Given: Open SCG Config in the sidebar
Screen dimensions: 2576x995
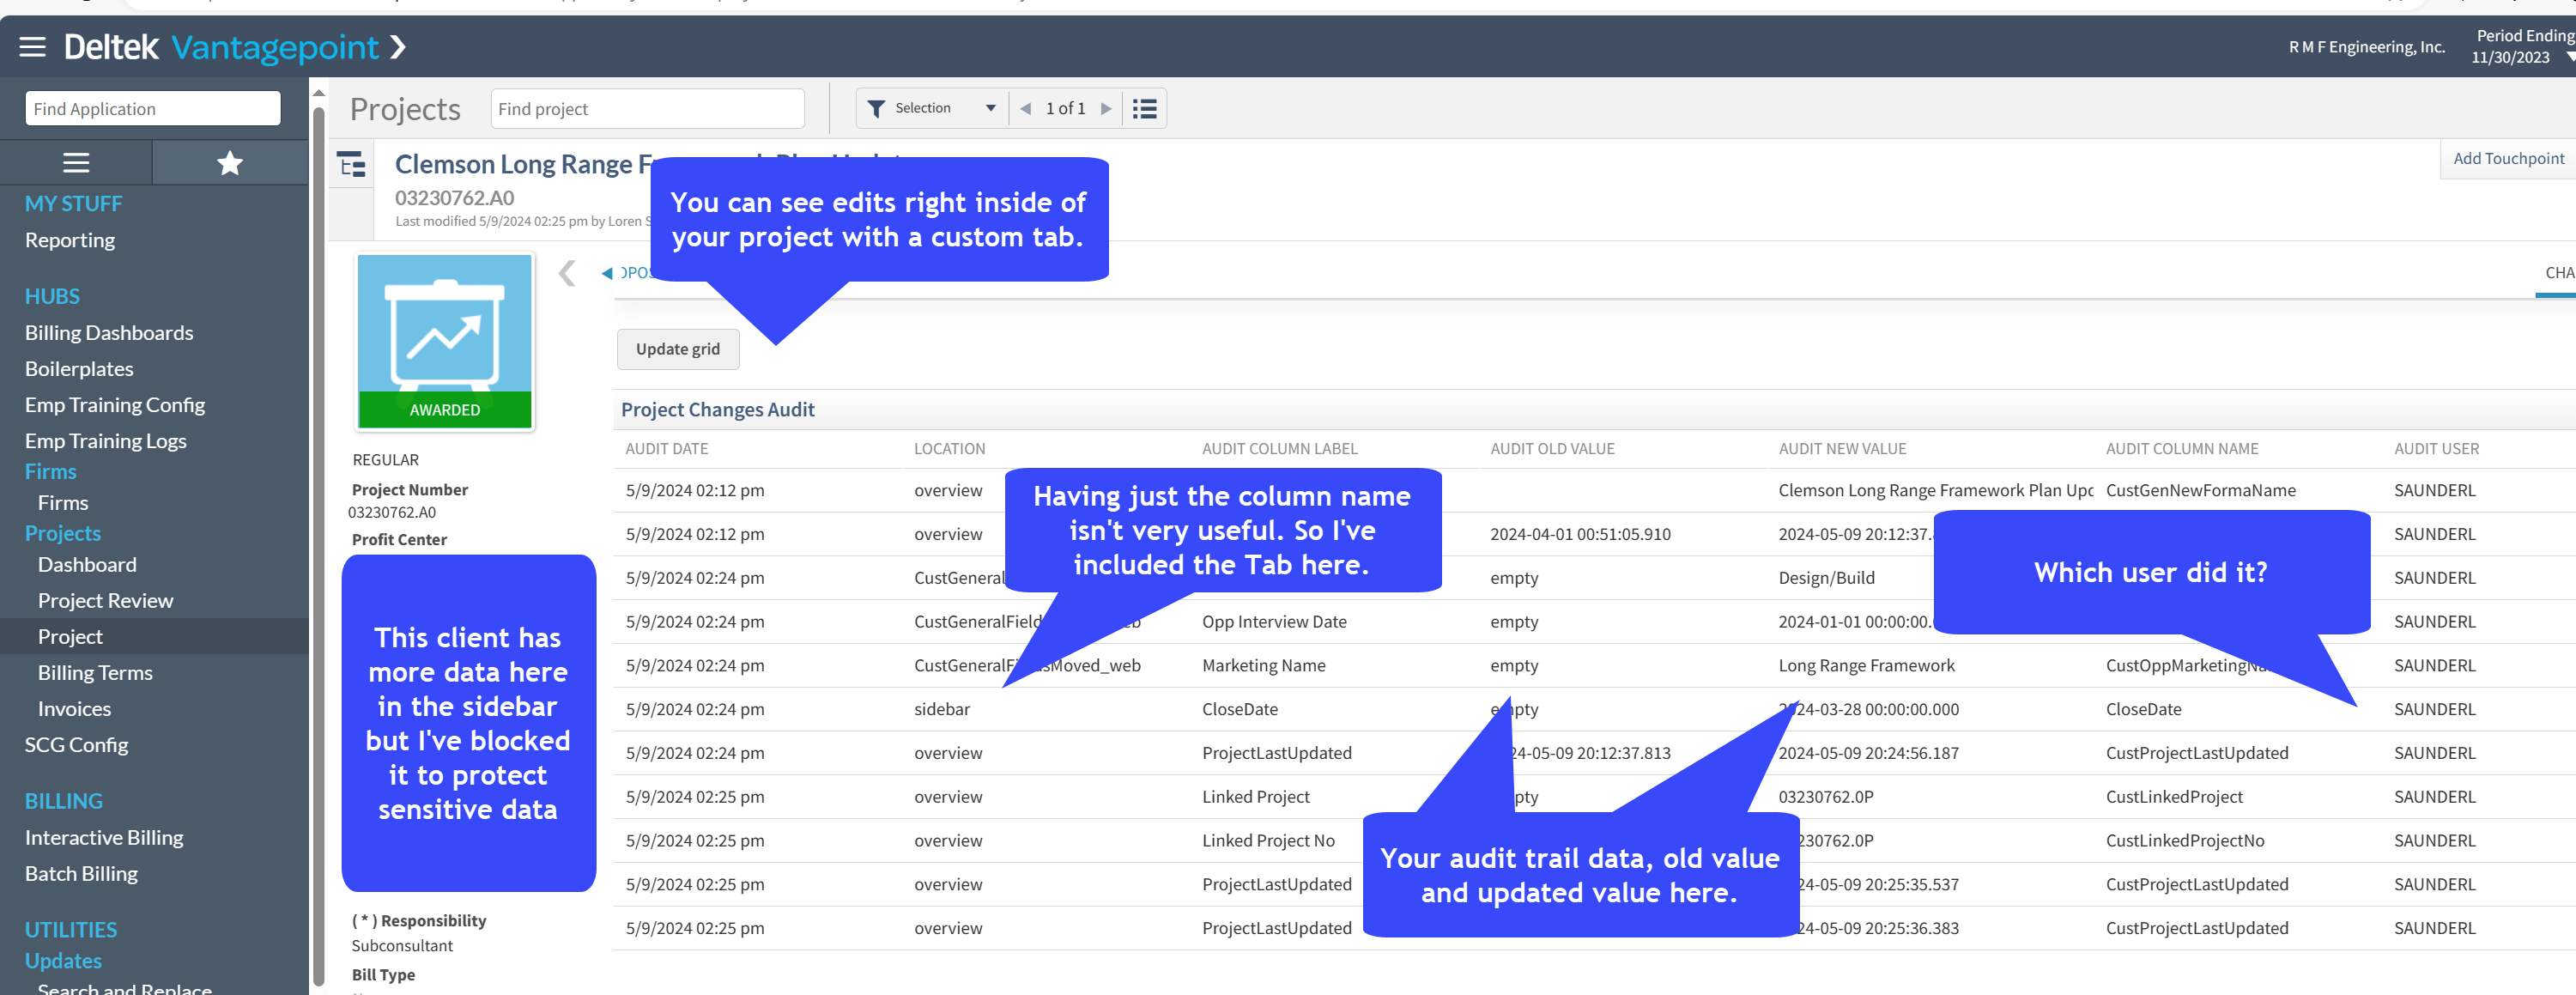Looking at the screenshot, I should [x=76, y=744].
